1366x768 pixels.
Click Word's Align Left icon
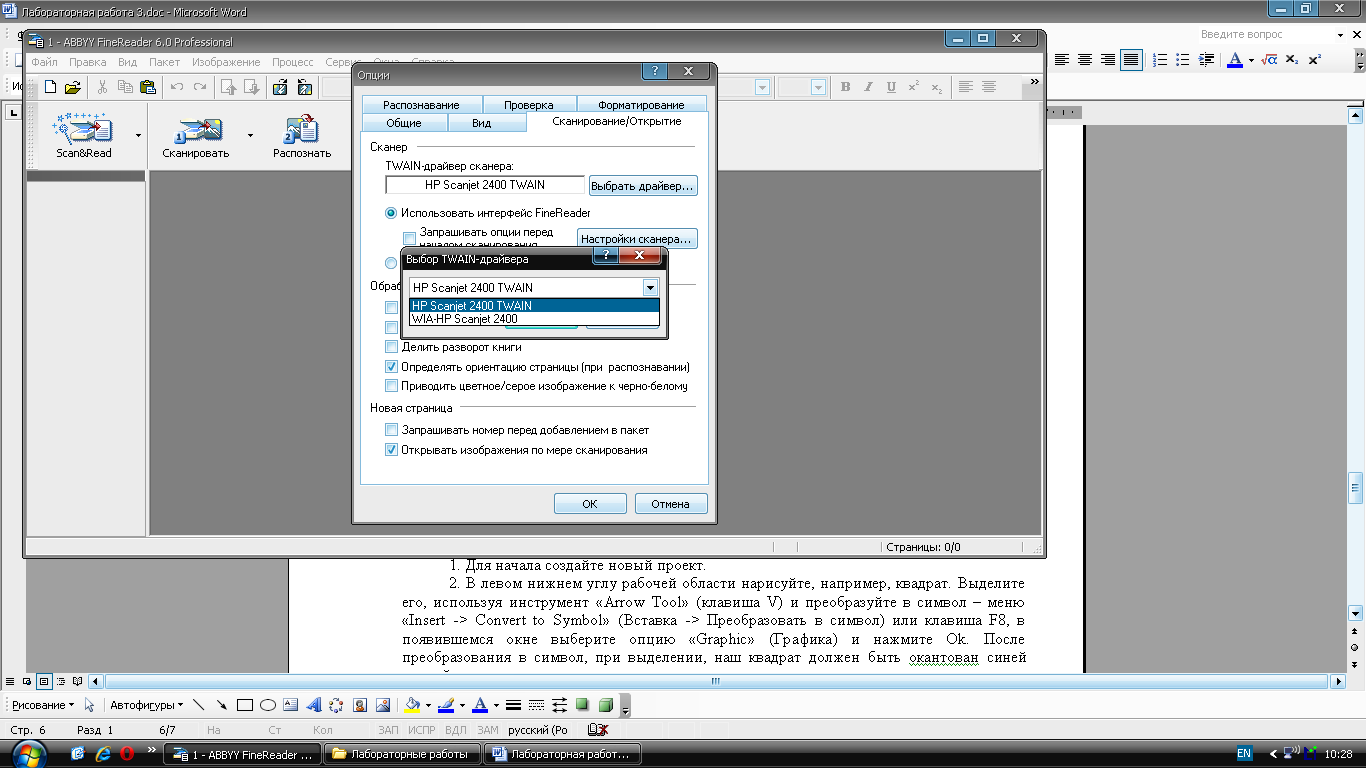[1062, 60]
